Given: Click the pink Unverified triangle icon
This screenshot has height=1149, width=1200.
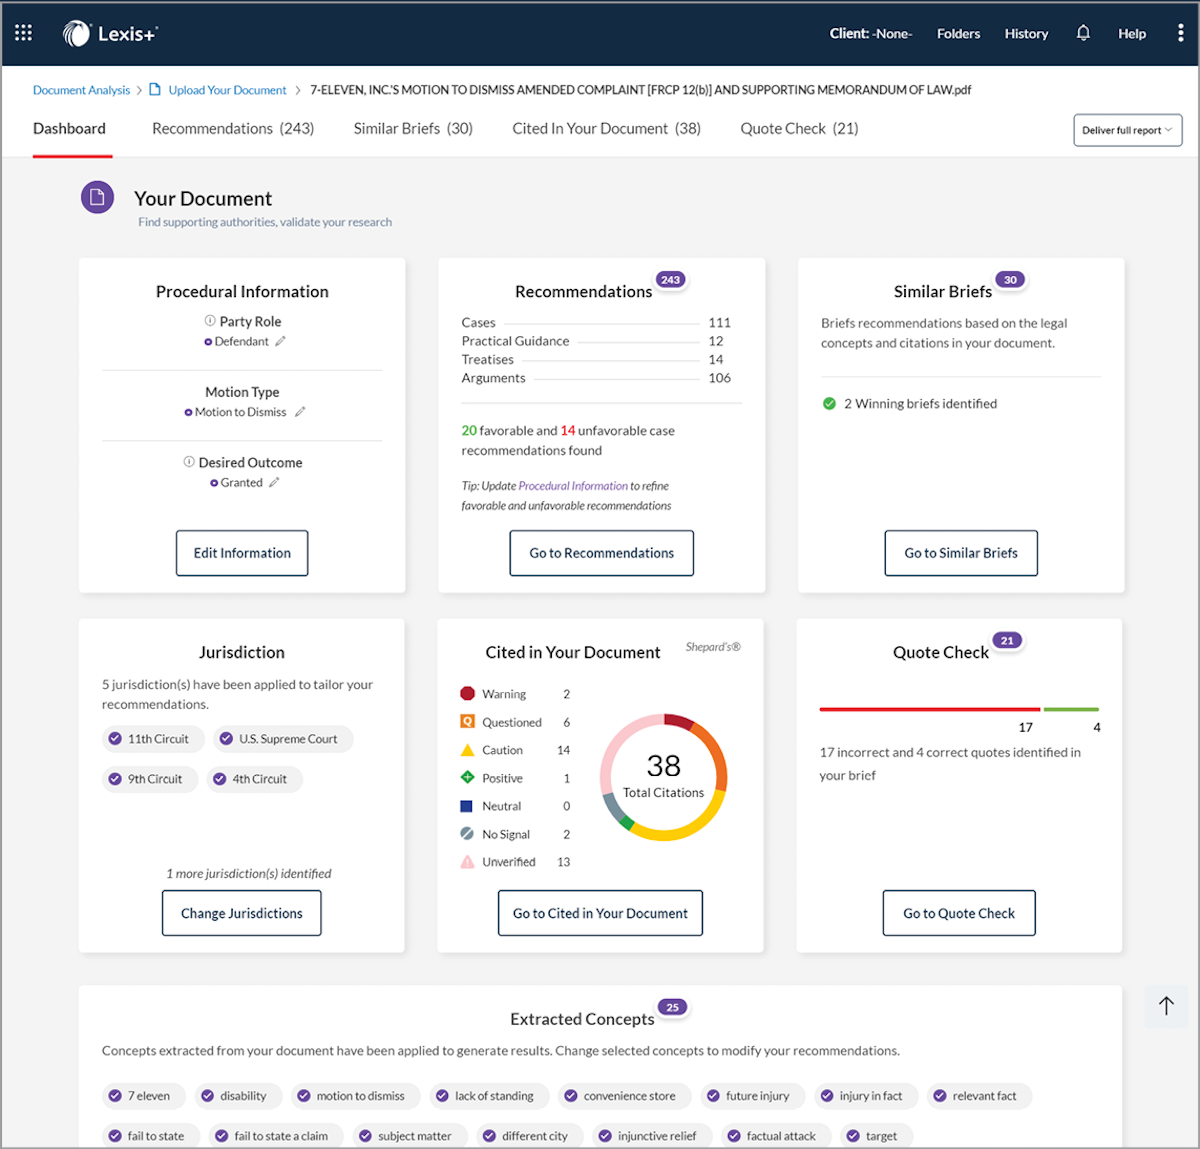Looking at the screenshot, I should pyautogui.click(x=467, y=861).
